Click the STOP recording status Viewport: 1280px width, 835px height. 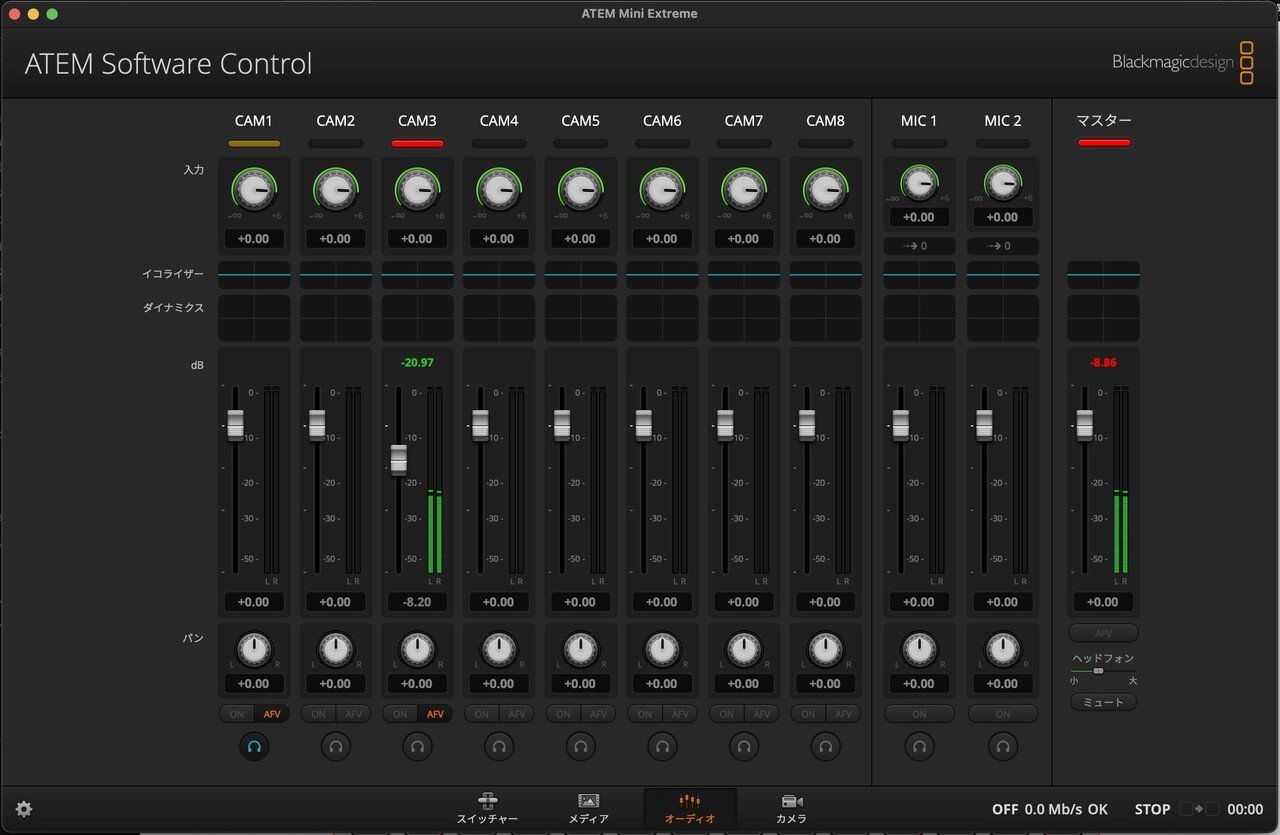[1152, 809]
